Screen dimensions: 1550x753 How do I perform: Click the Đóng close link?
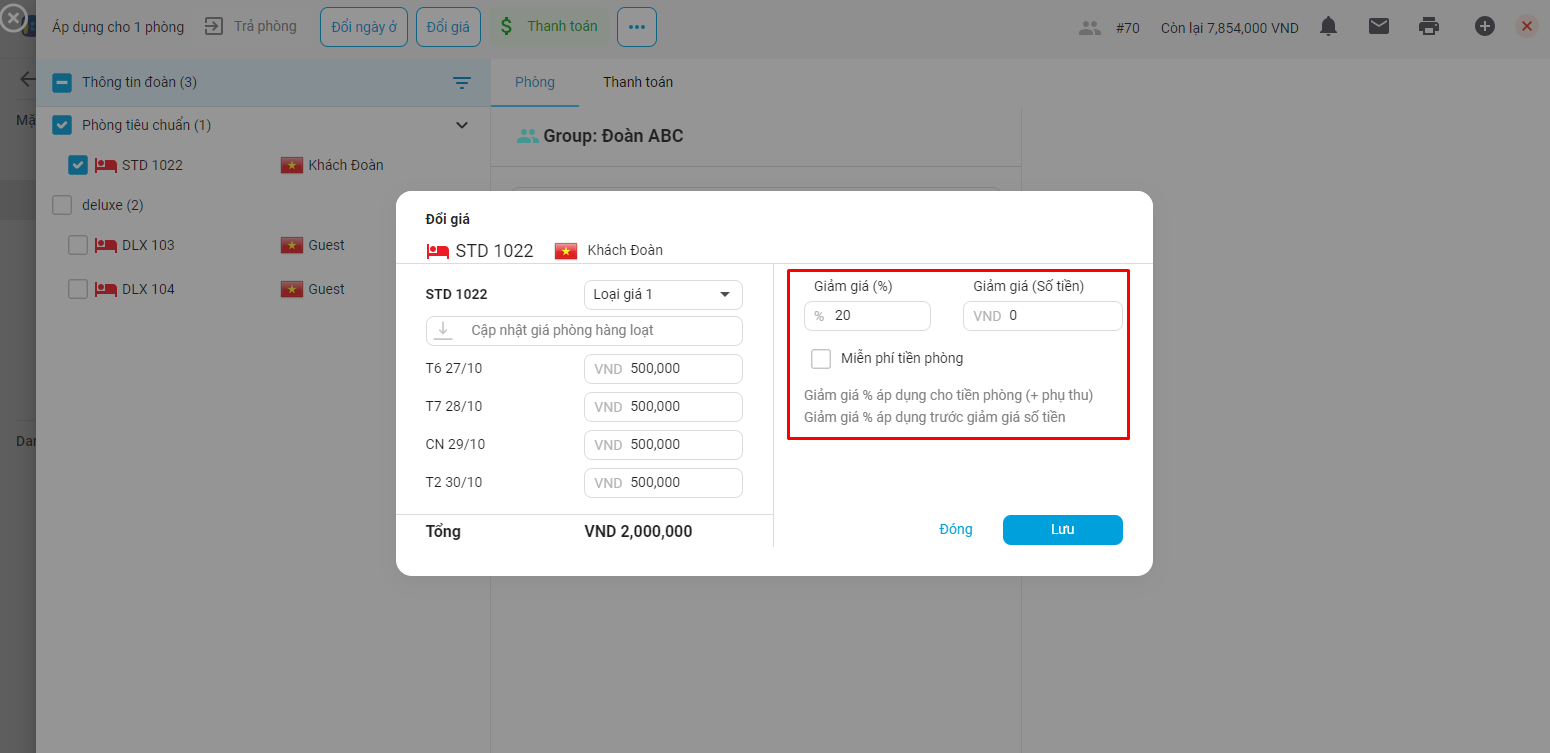(x=956, y=530)
